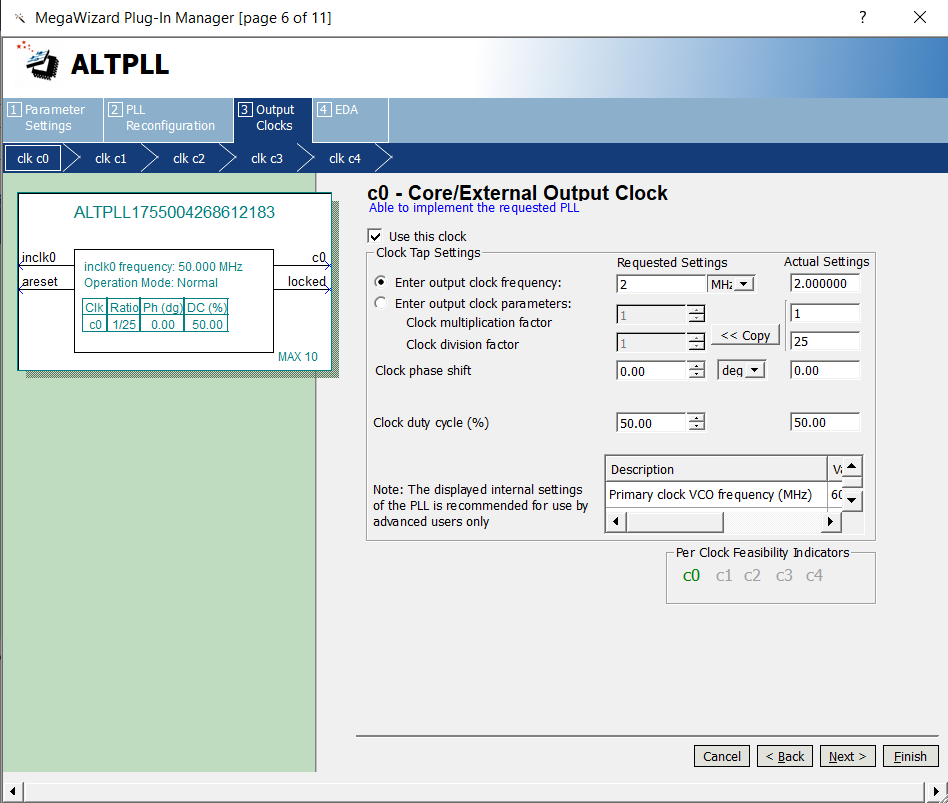Click actual division factor 25 field

coord(825,341)
